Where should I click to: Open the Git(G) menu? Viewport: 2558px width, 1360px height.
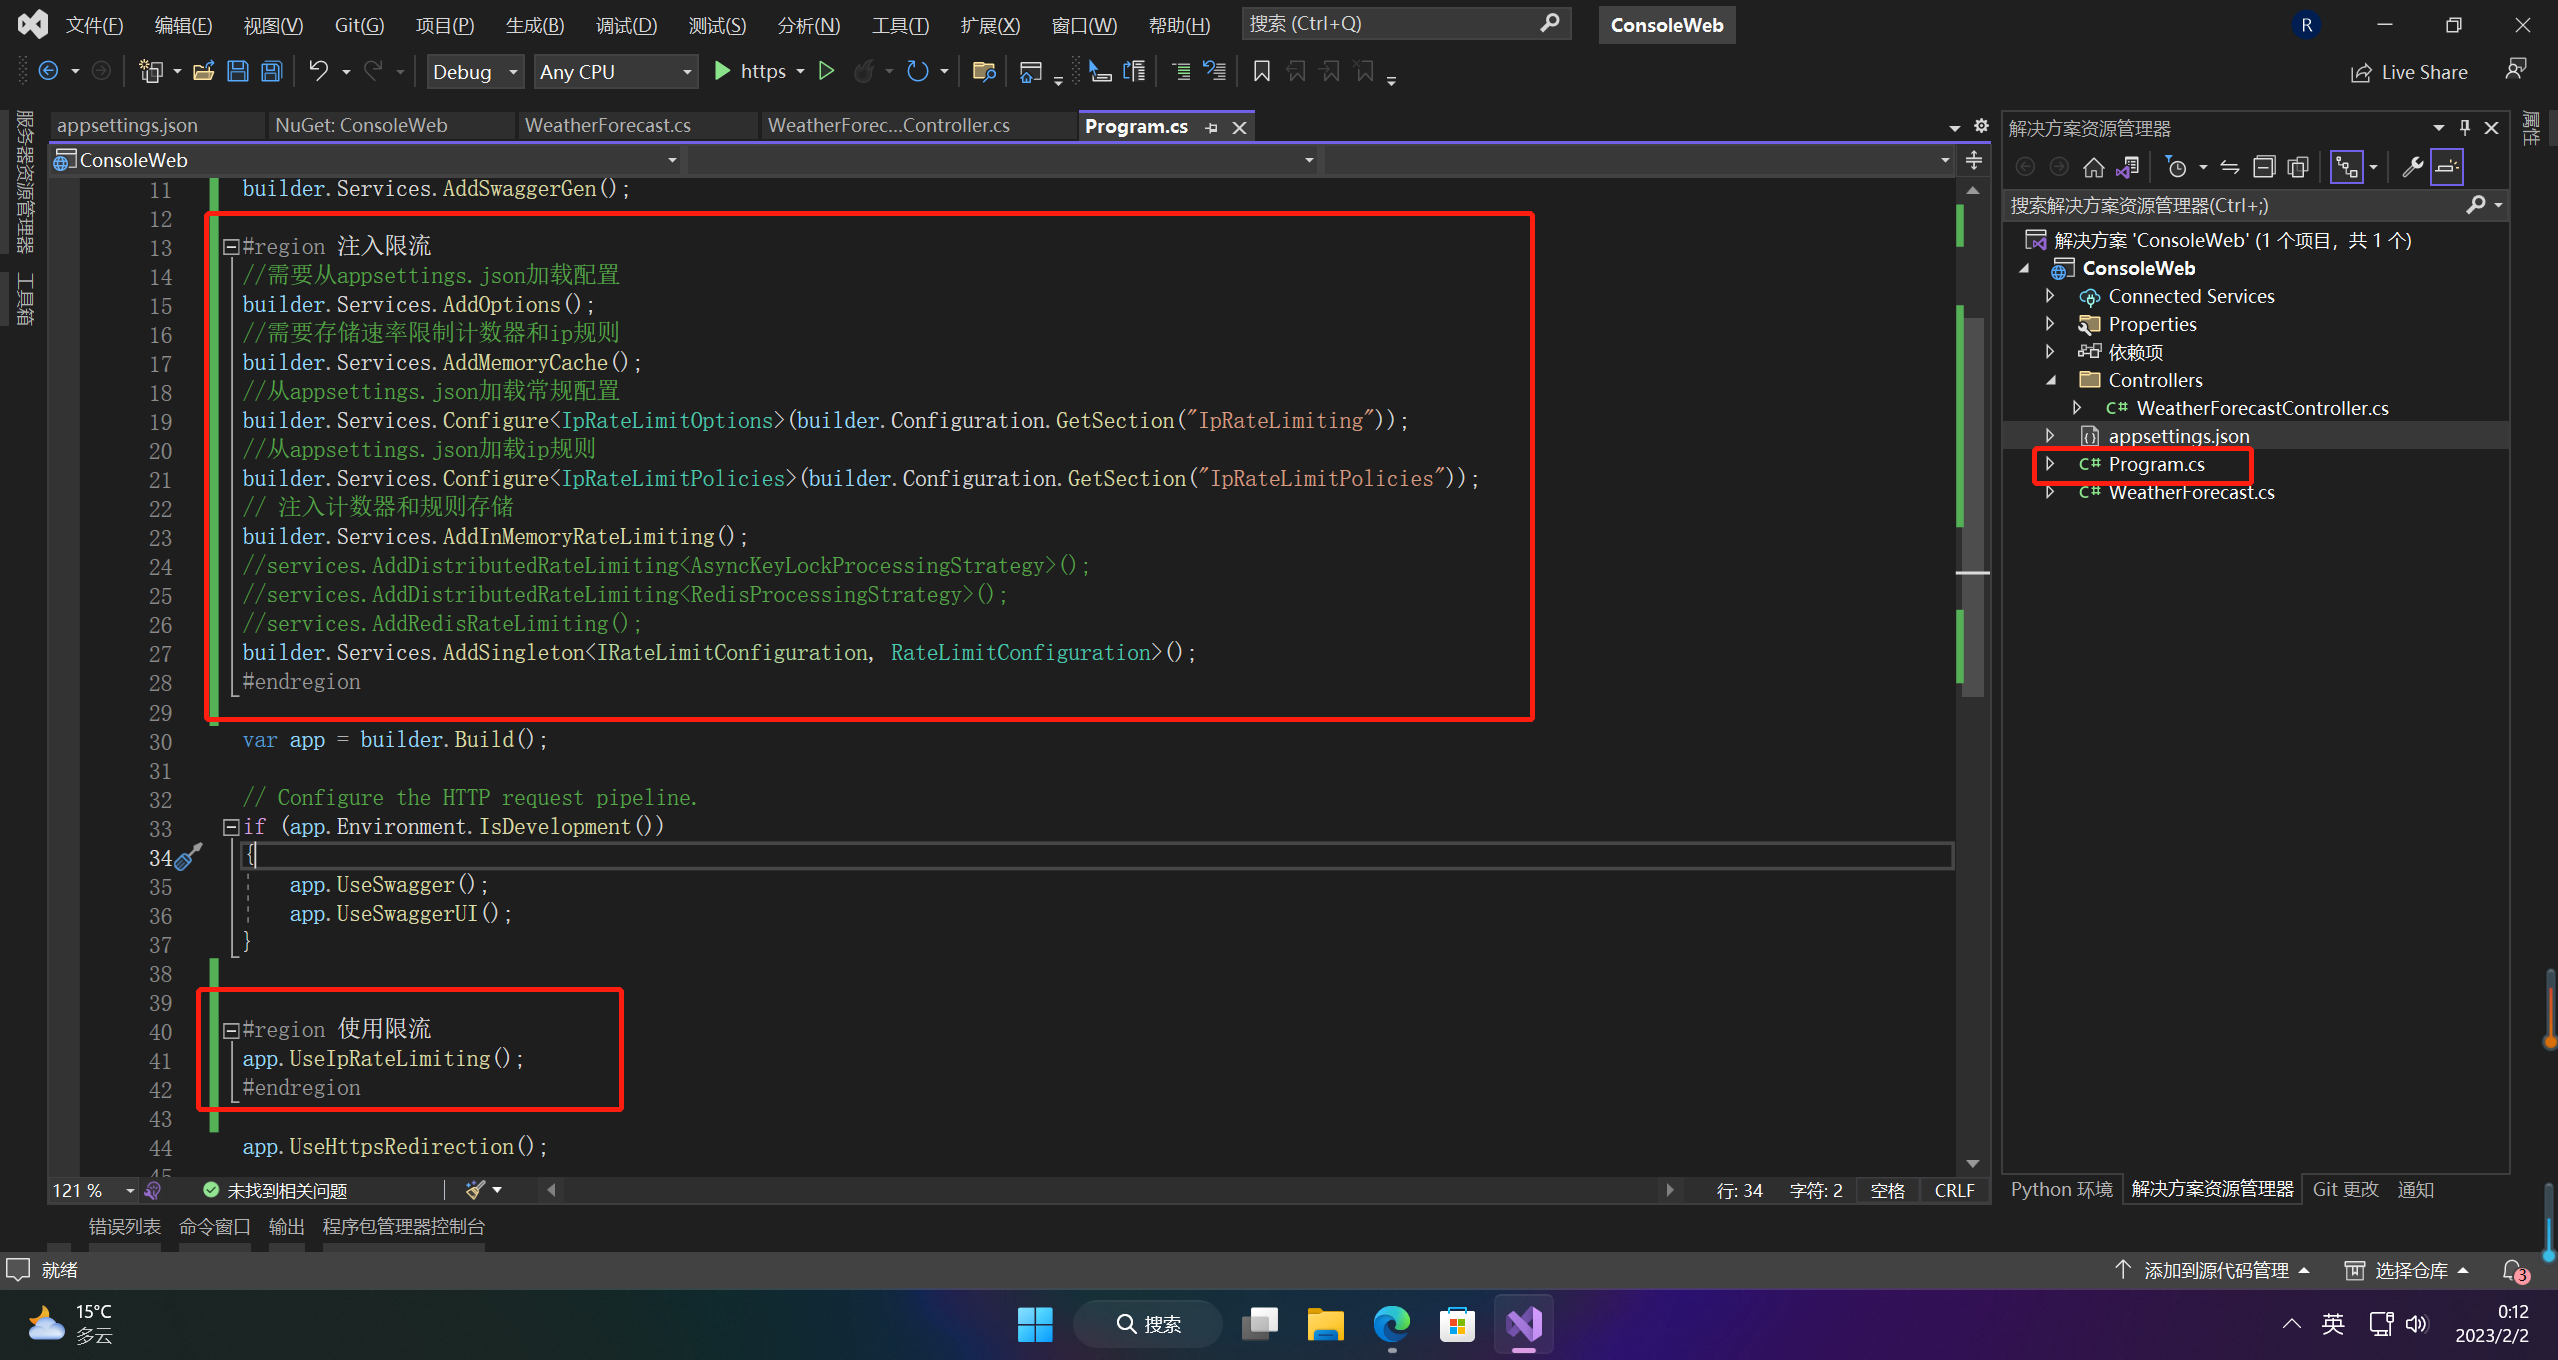(x=360, y=24)
